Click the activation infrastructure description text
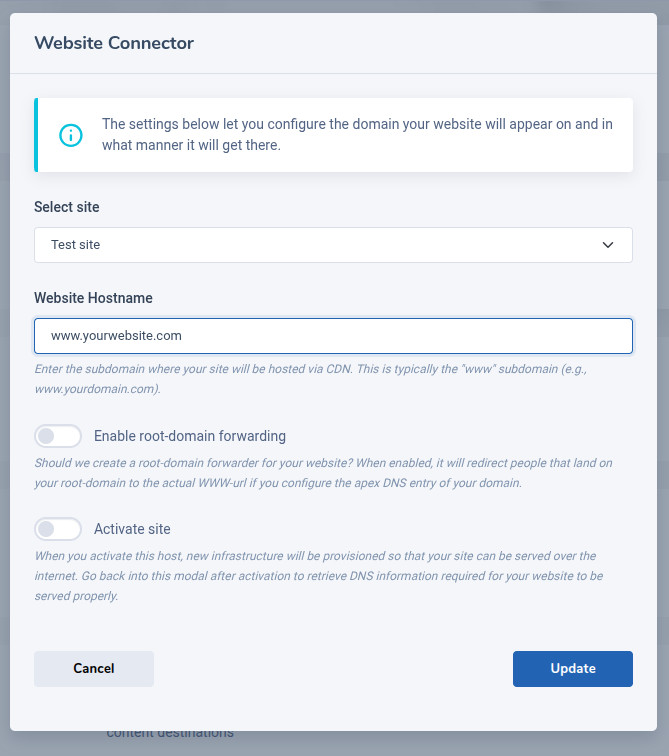This screenshot has width=669, height=756. click(x=319, y=576)
